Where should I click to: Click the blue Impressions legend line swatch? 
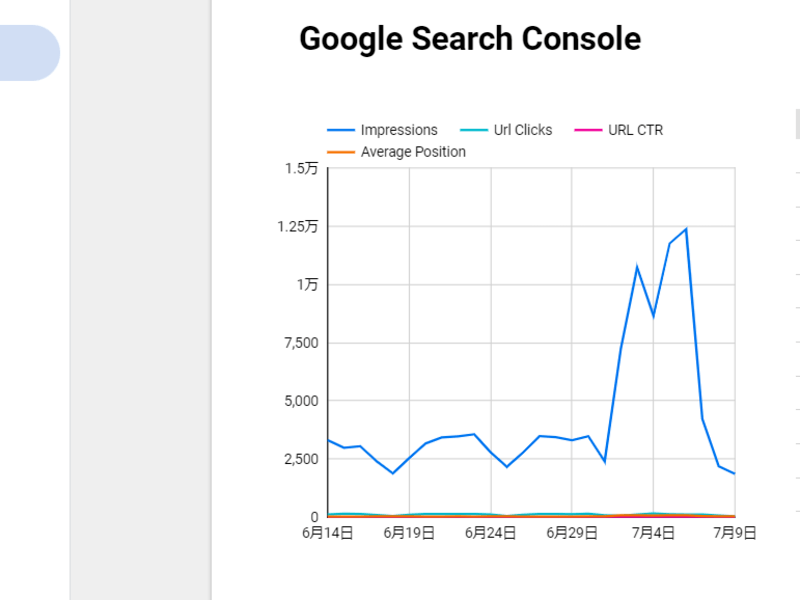click(x=341, y=130)
